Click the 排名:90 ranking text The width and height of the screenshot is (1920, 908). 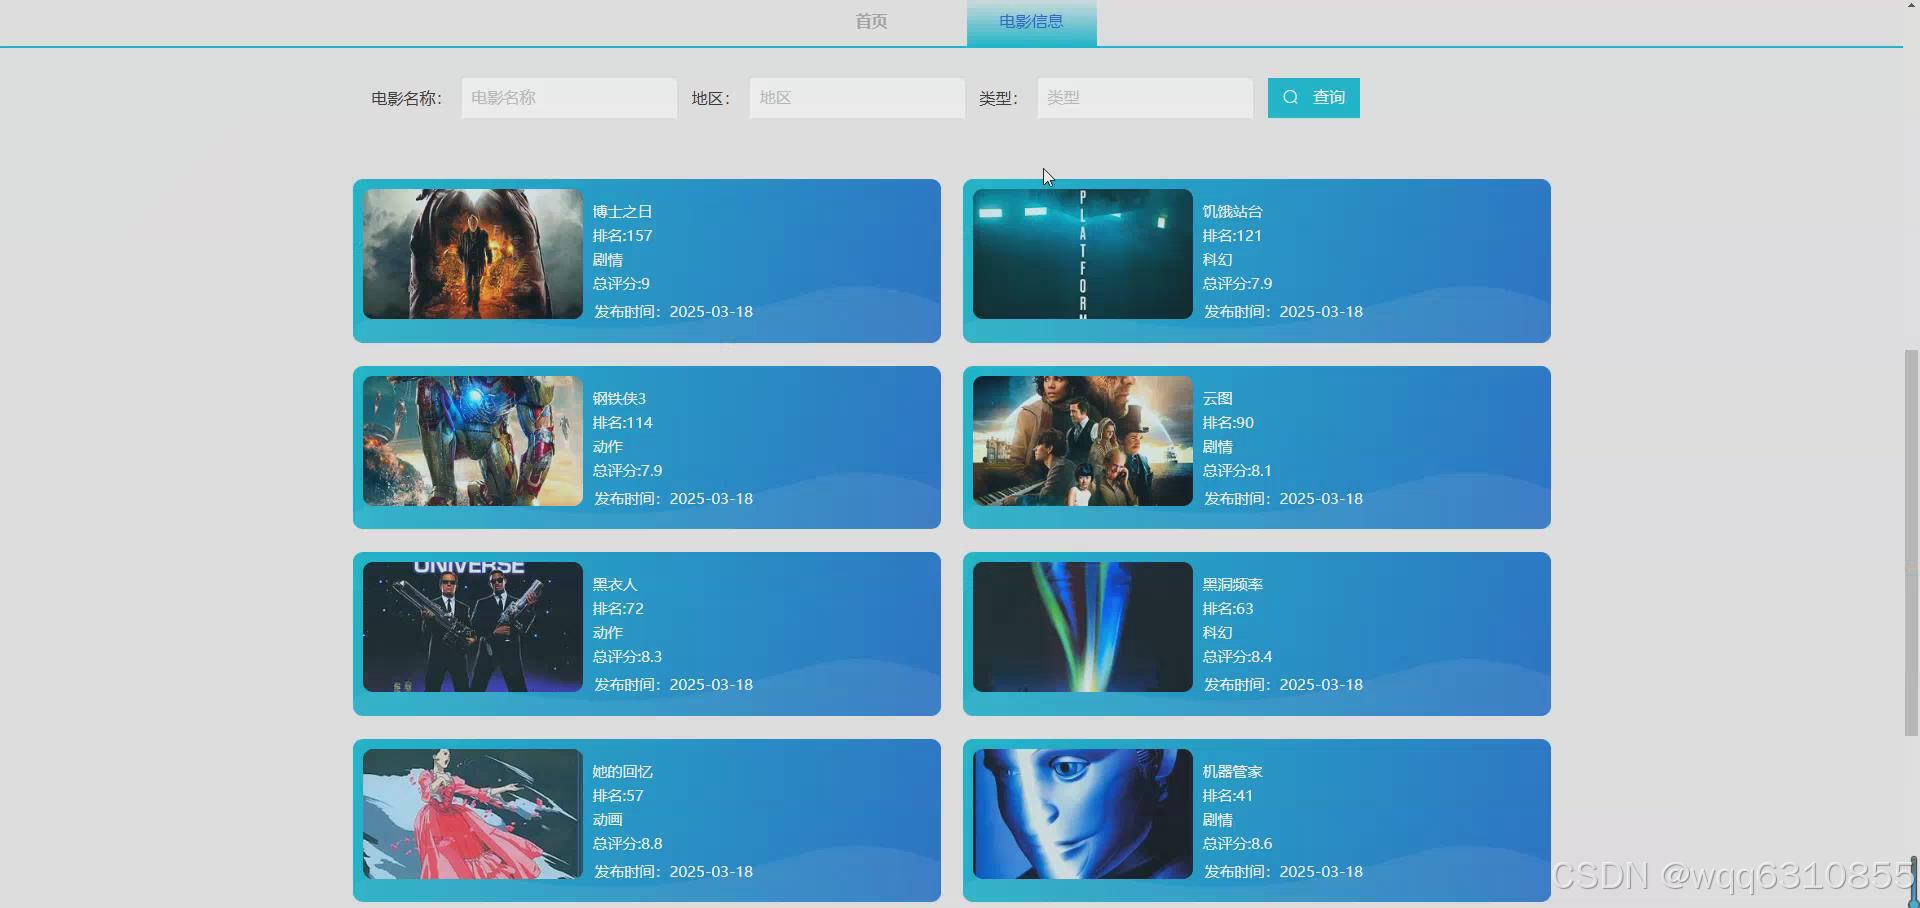pyautogui.click(x=1228, y=423)
